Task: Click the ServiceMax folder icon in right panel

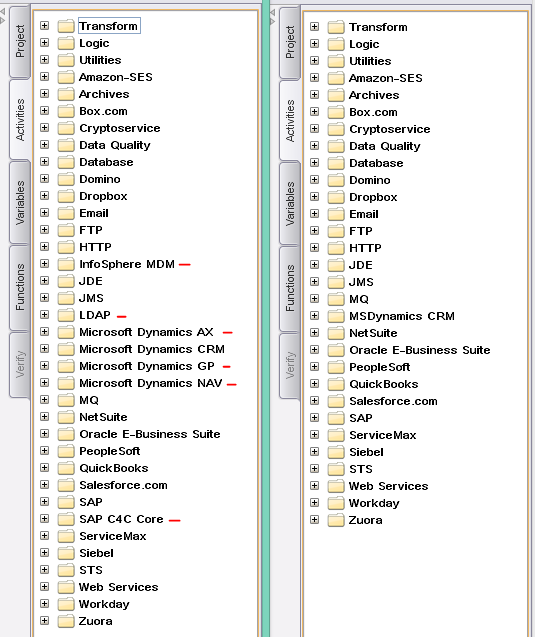Action: pos(336,435)
